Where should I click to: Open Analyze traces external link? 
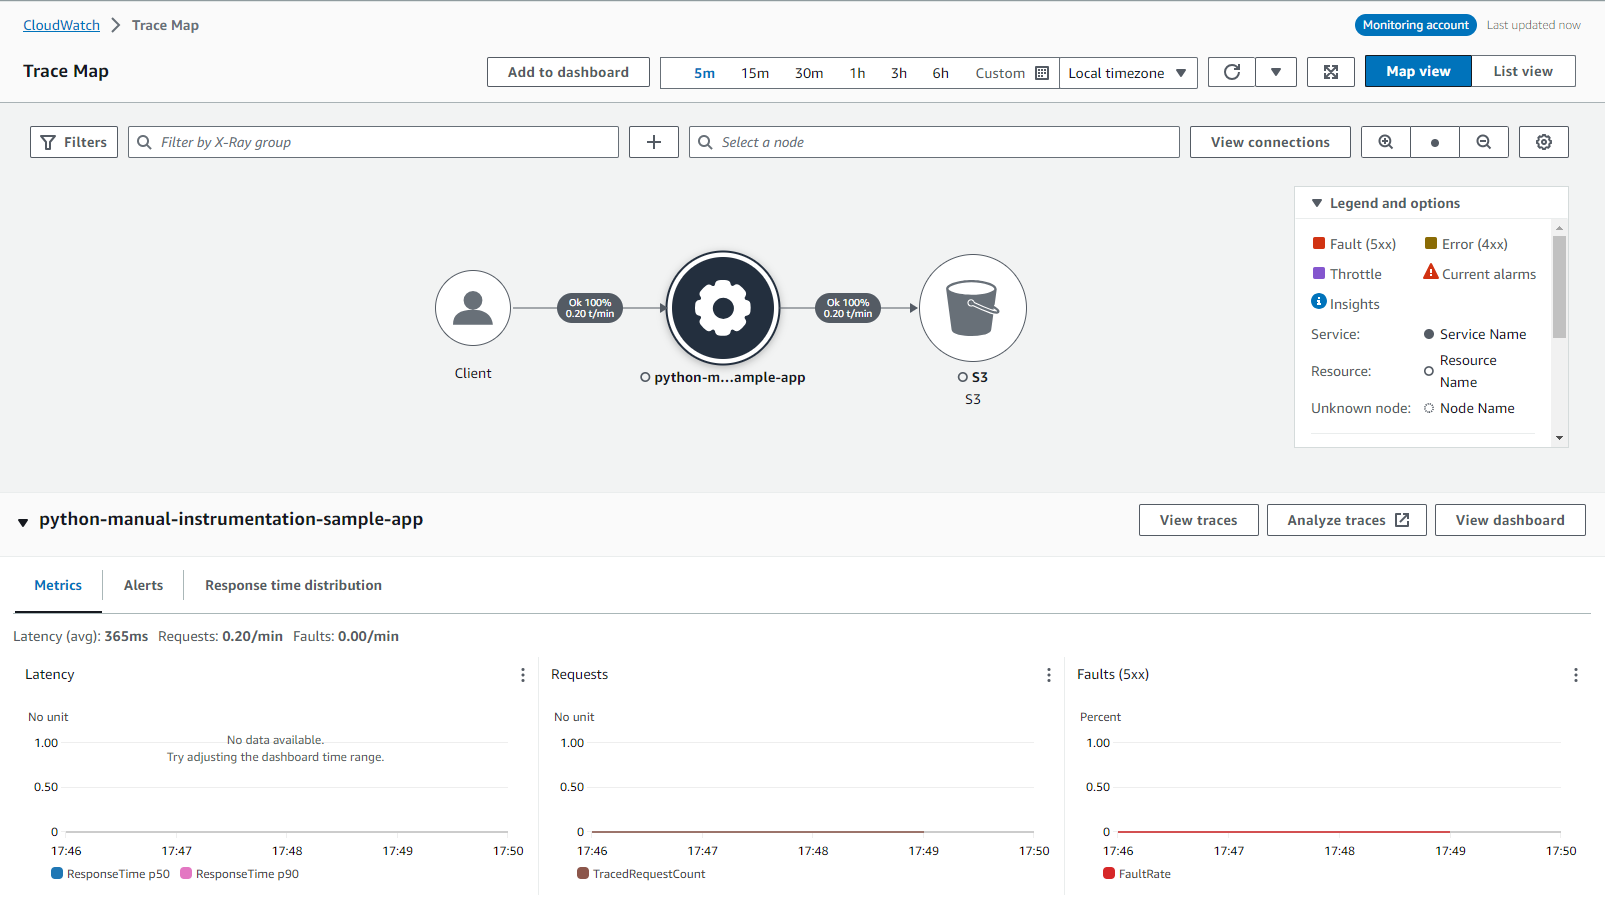[x=1347, y=520]
